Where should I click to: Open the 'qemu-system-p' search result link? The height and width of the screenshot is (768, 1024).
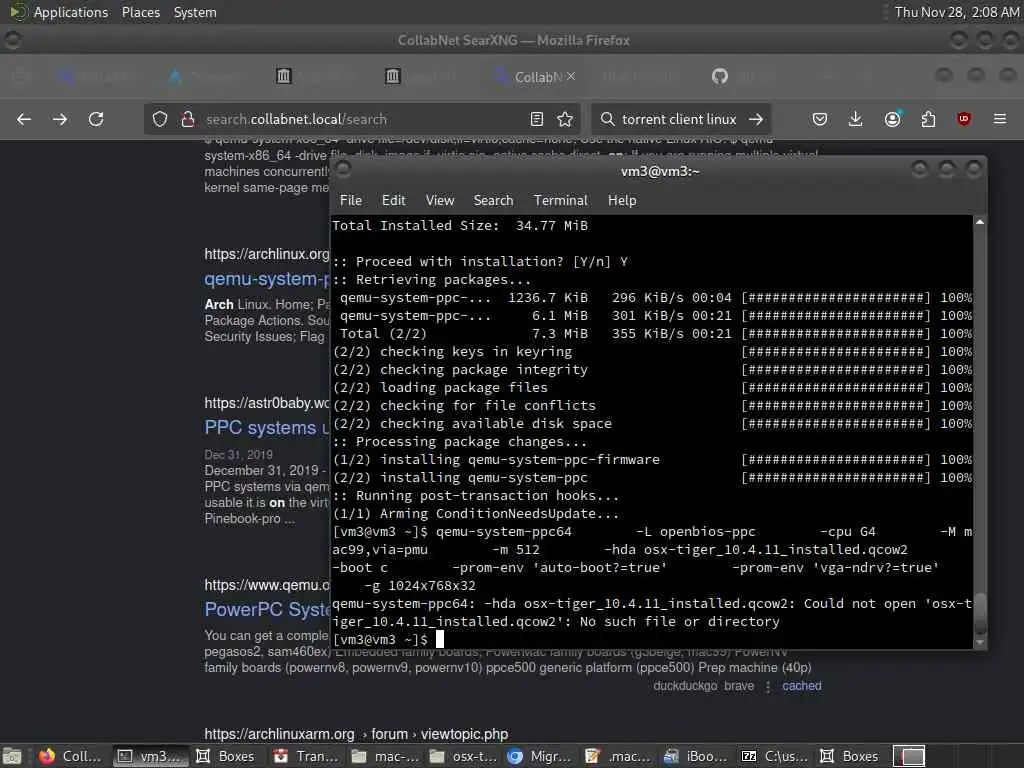tap(266, 279)
